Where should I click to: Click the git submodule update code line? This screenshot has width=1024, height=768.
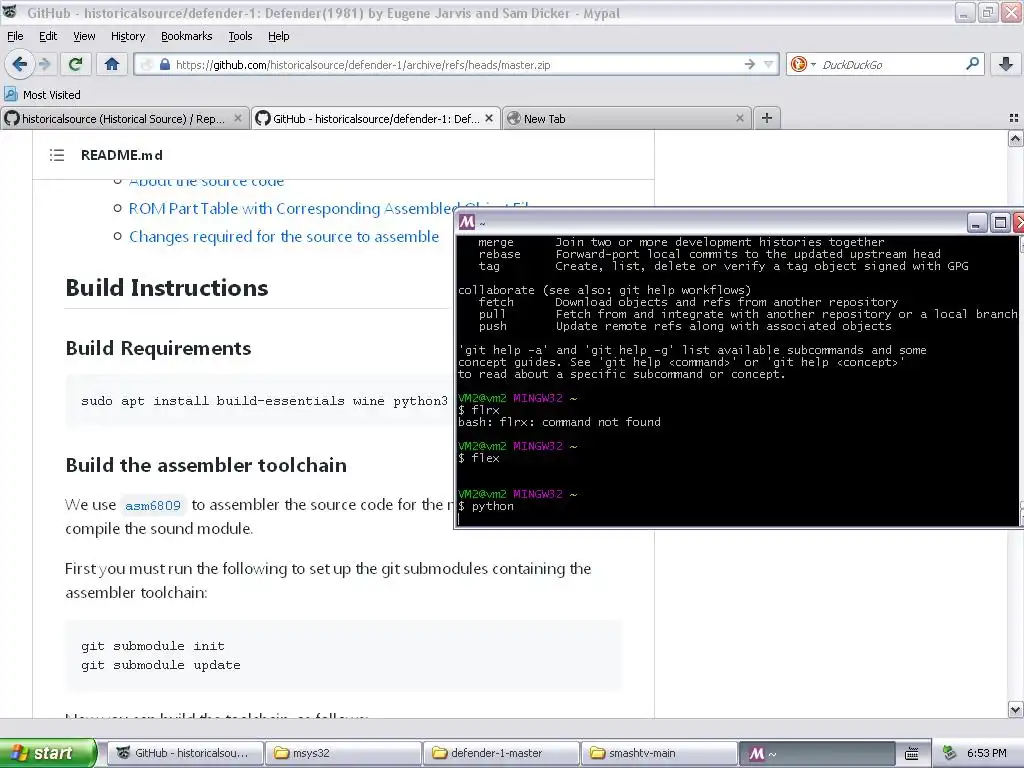coord(161,665)
